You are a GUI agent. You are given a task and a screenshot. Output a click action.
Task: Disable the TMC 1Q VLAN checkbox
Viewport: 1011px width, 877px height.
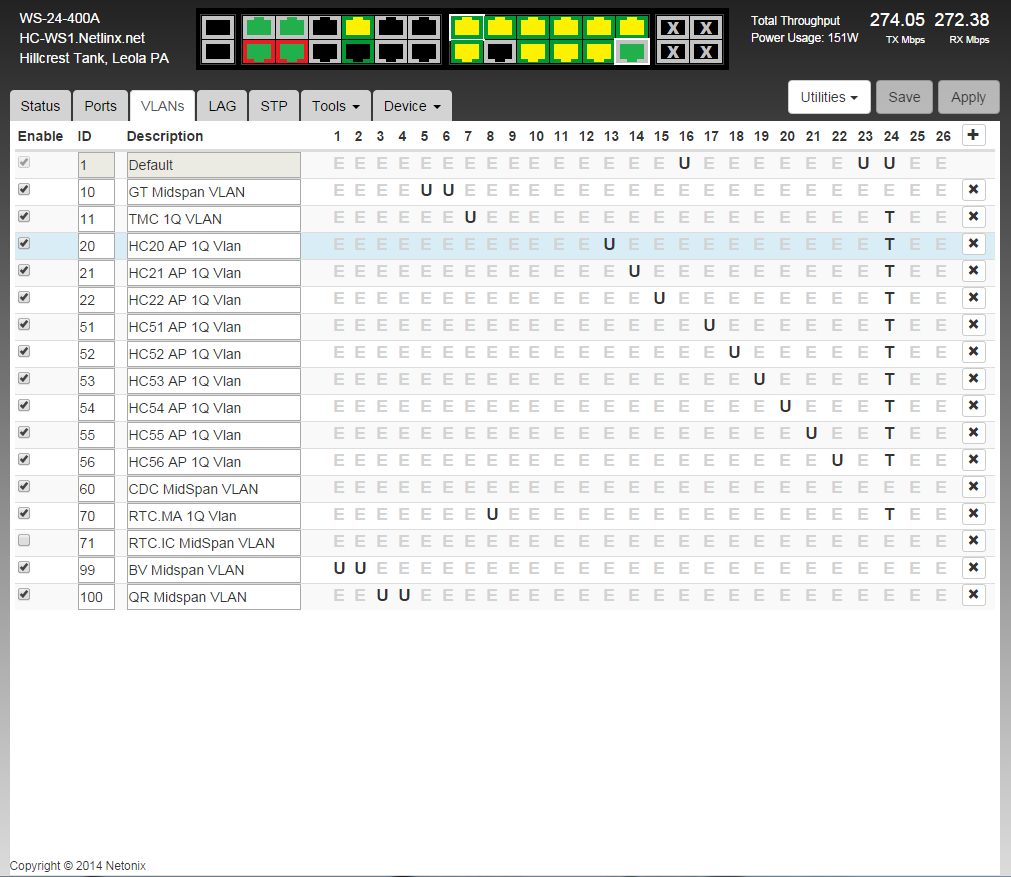tap(24, 217)
